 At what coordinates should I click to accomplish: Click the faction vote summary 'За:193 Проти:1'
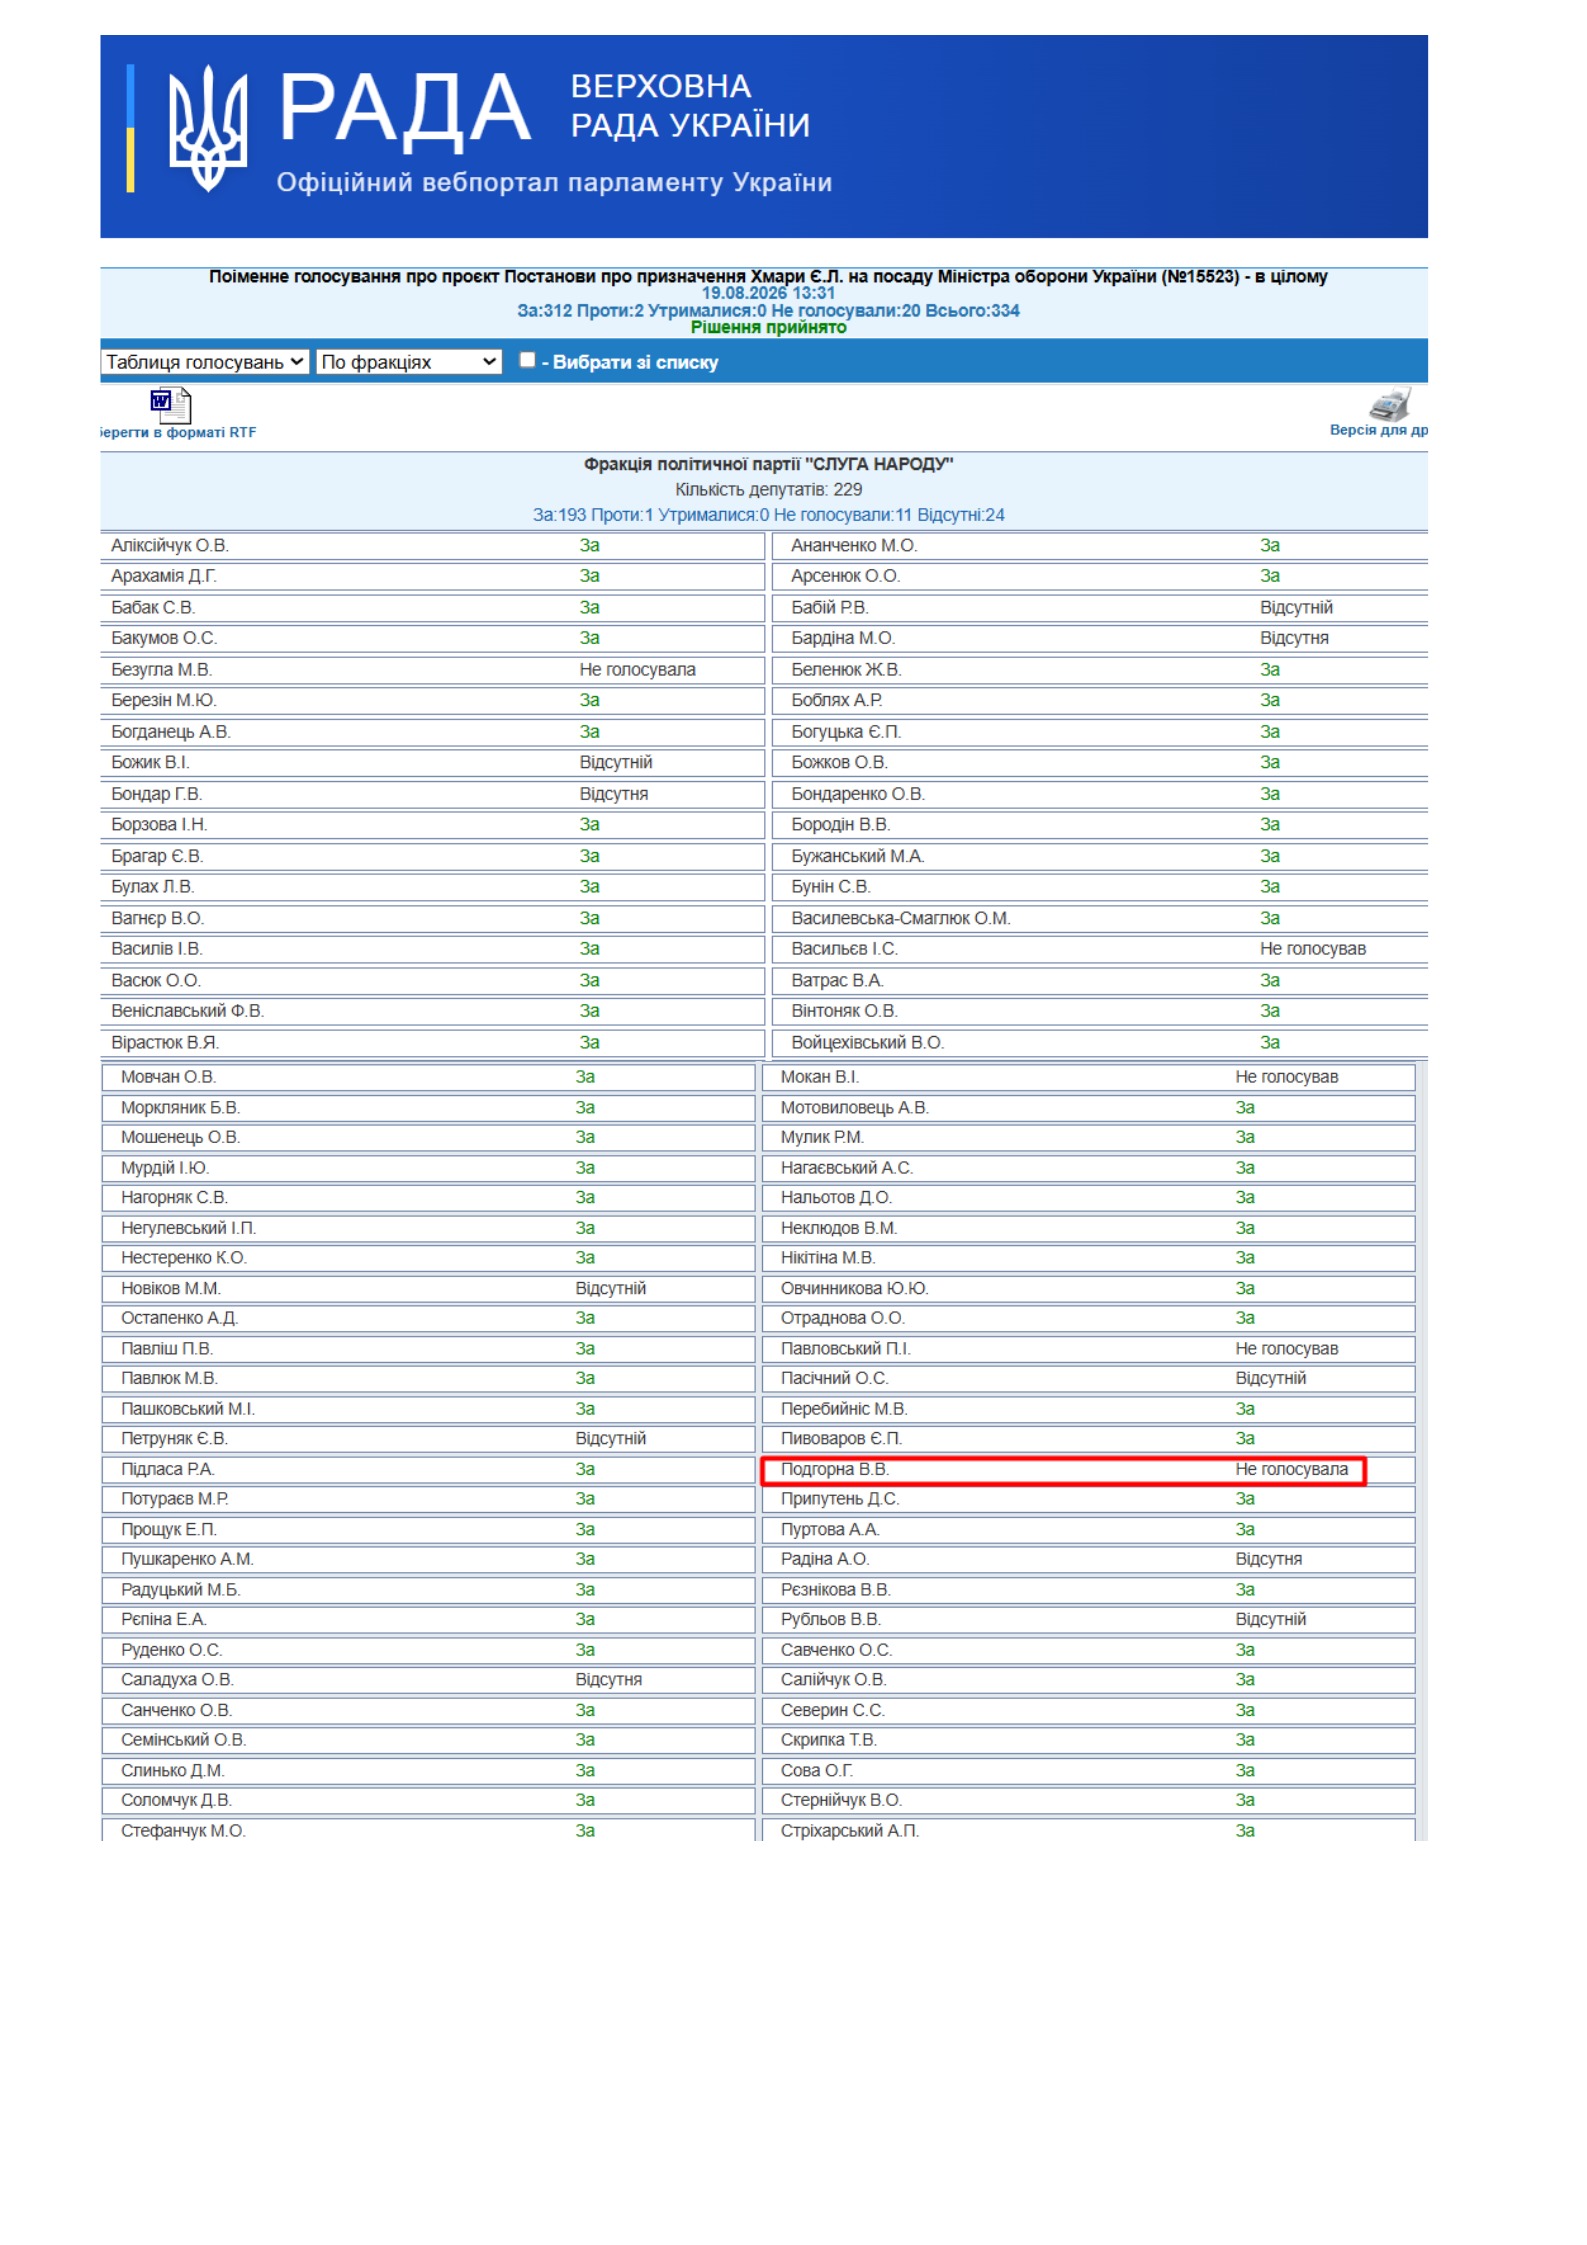768,515
